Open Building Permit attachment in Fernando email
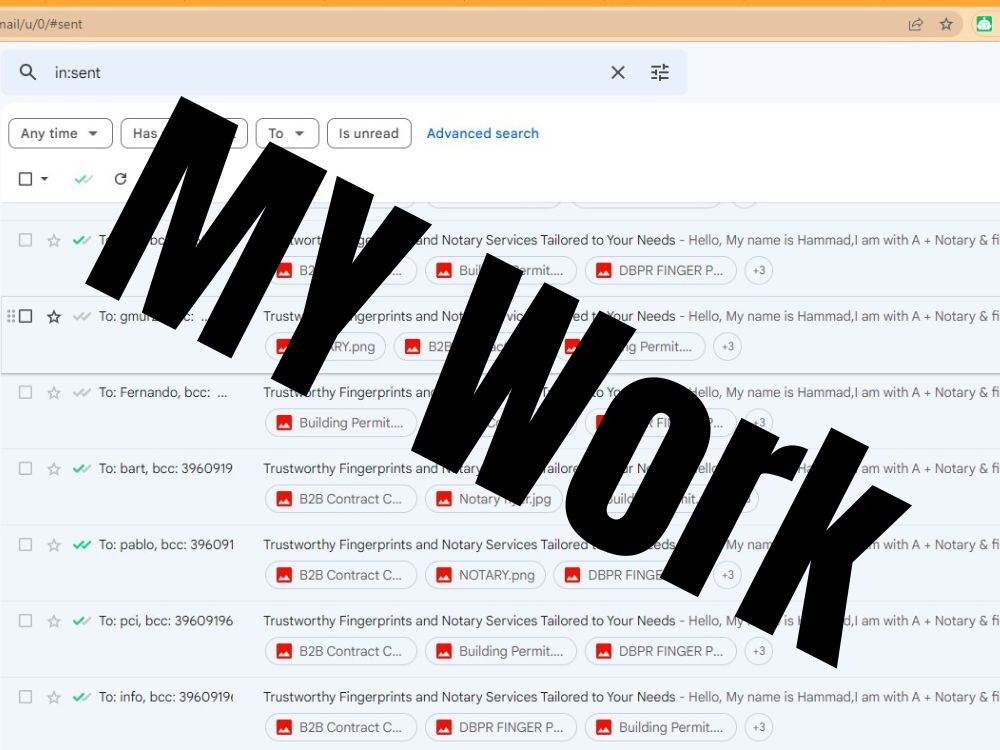Viewport: 1000px width, 750px height. click(341, 423)
